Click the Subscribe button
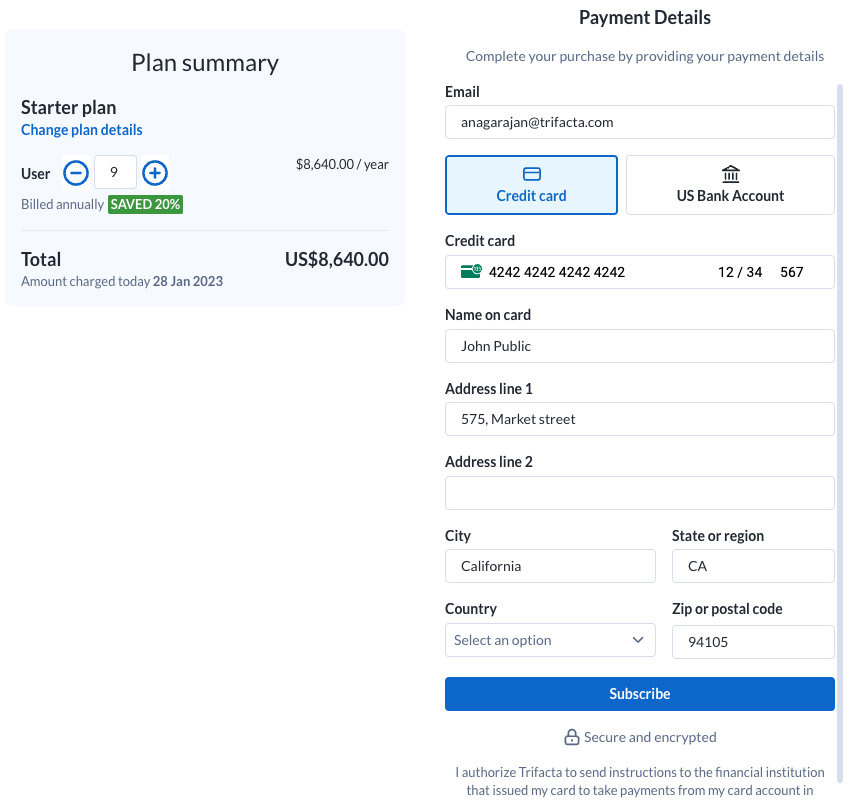This screenshot has height=806, width=850. [639, 693]
